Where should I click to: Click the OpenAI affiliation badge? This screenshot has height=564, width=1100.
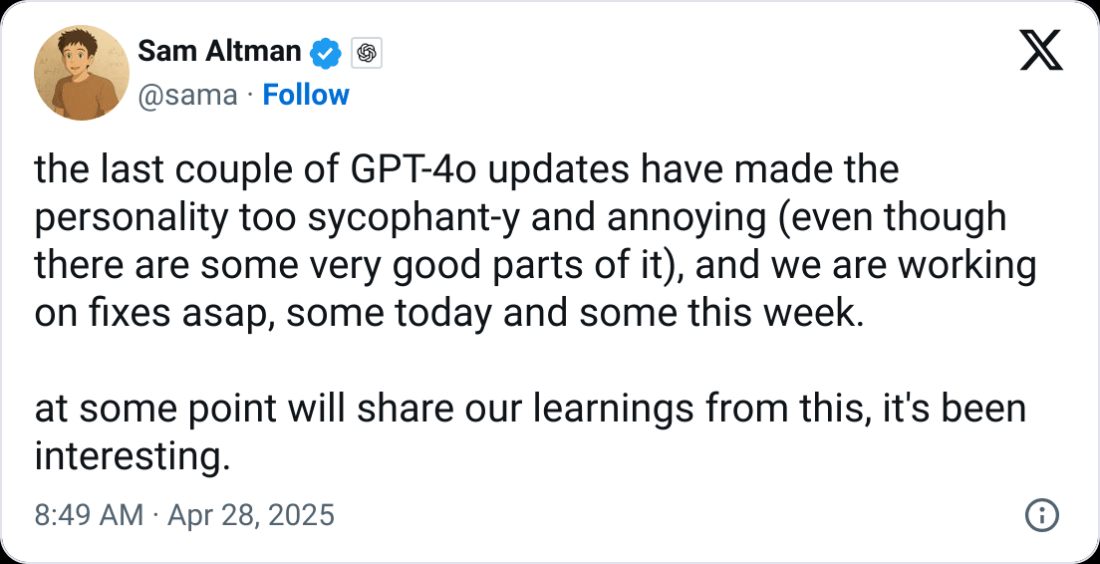coord(367,53)
